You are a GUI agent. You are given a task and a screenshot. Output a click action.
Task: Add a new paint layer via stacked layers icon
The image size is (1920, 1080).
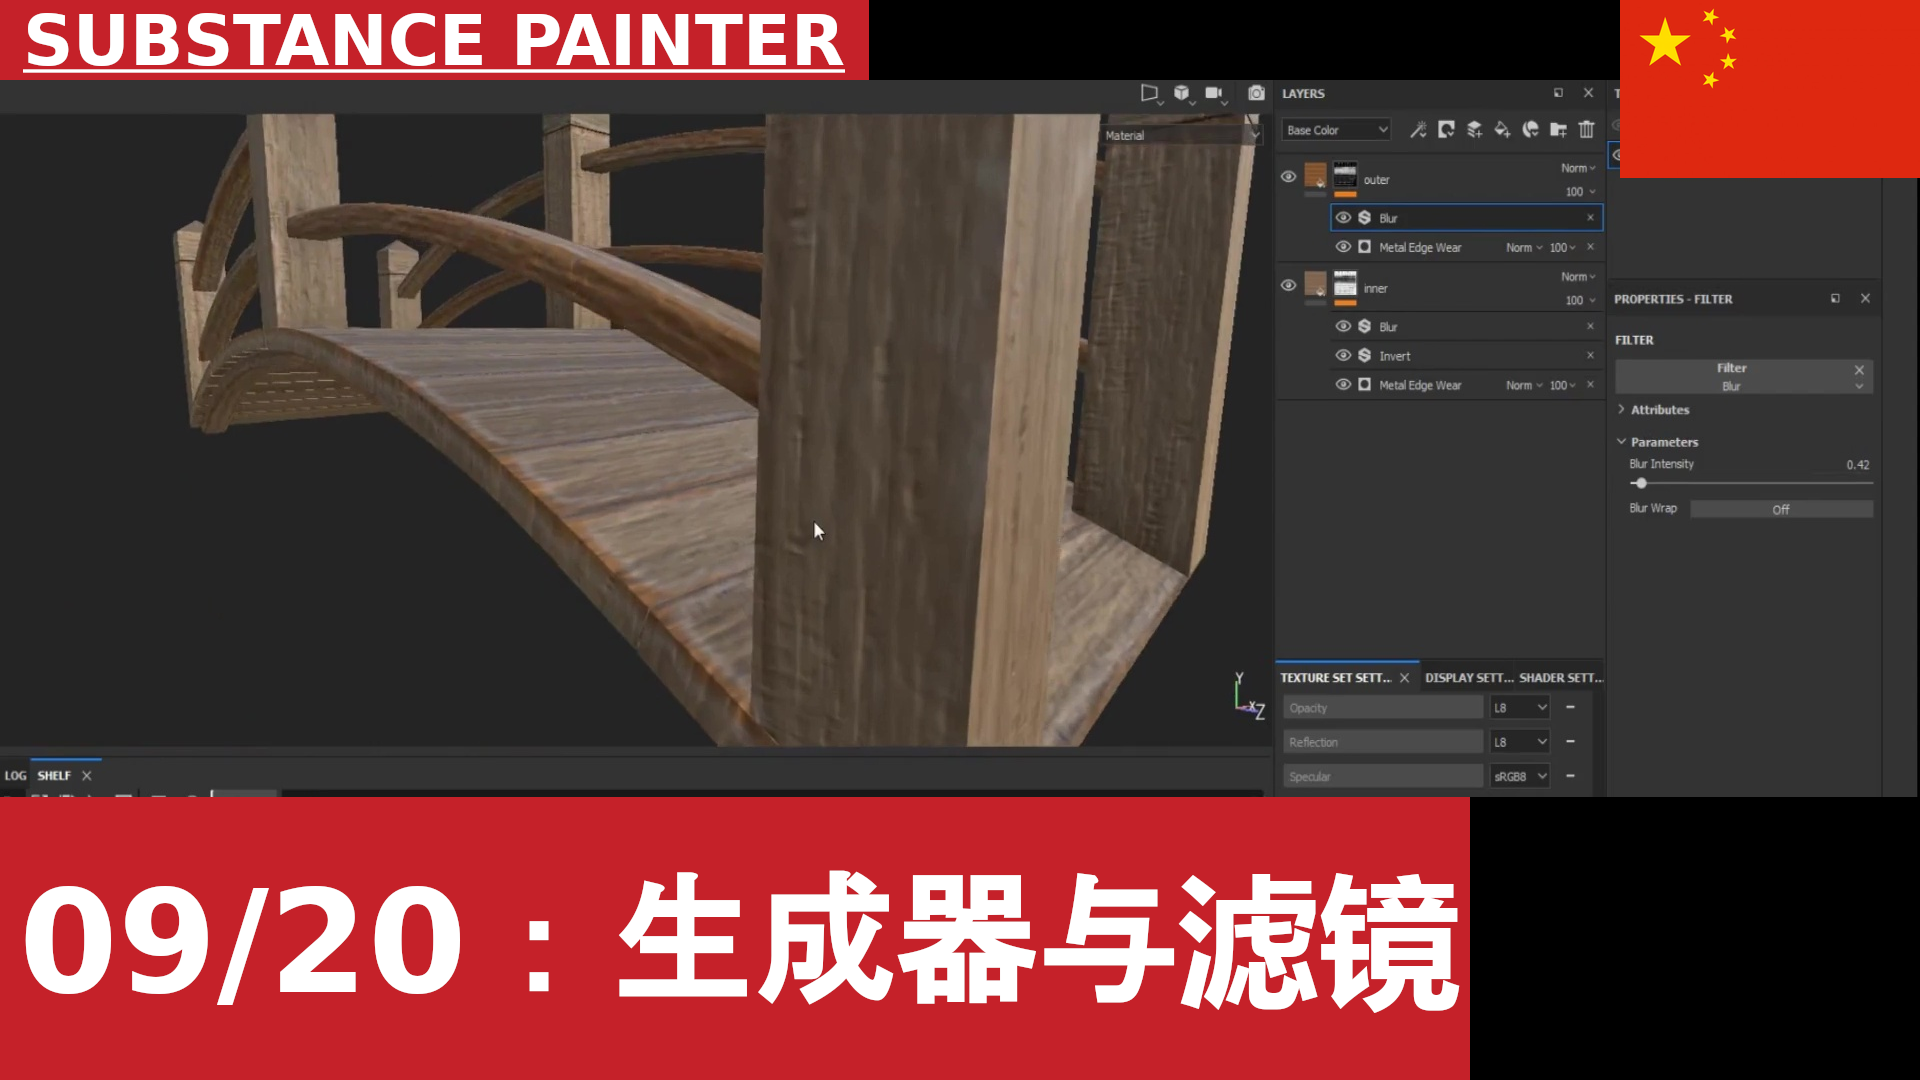point(1474,130)
